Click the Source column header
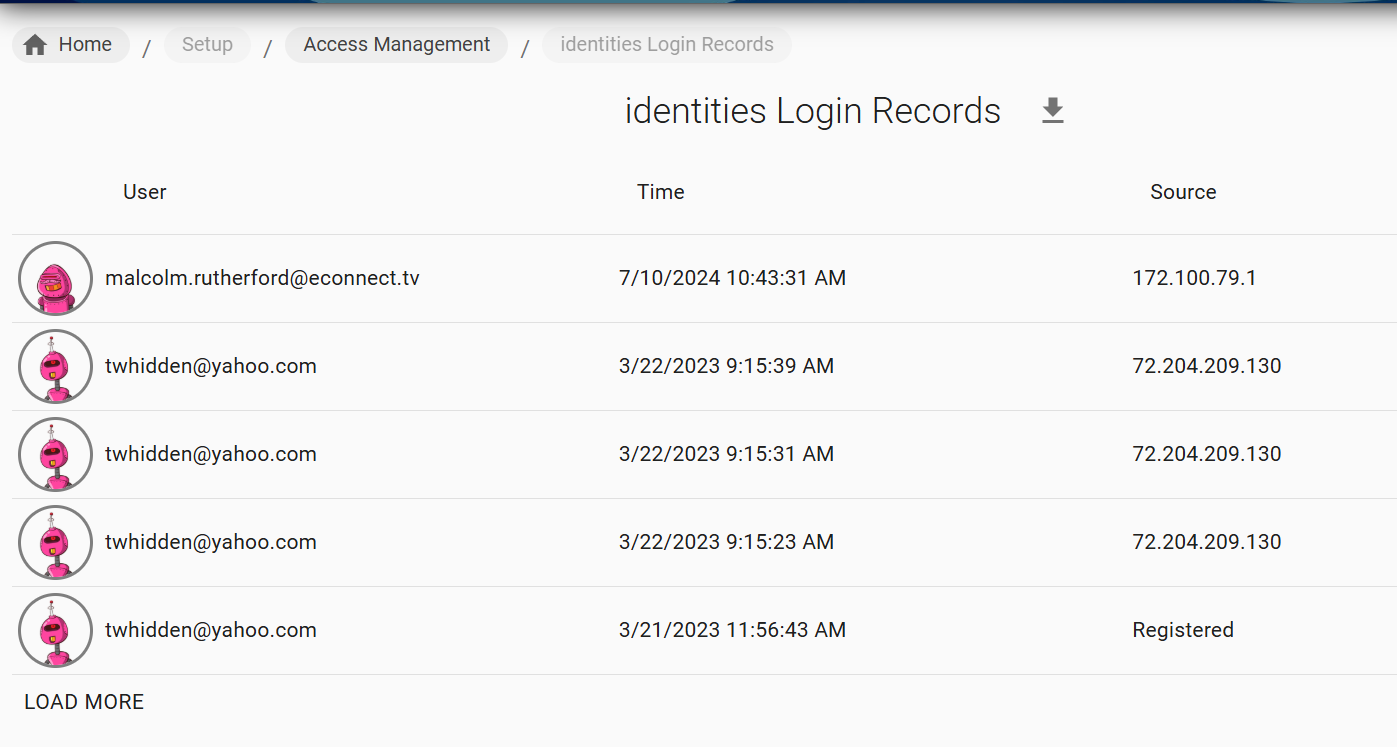Viewport: 1397px width, 747px height. tap(1183, 191)
